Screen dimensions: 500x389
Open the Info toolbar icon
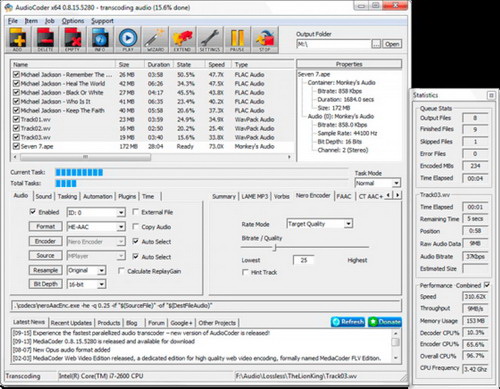[100, 40]
